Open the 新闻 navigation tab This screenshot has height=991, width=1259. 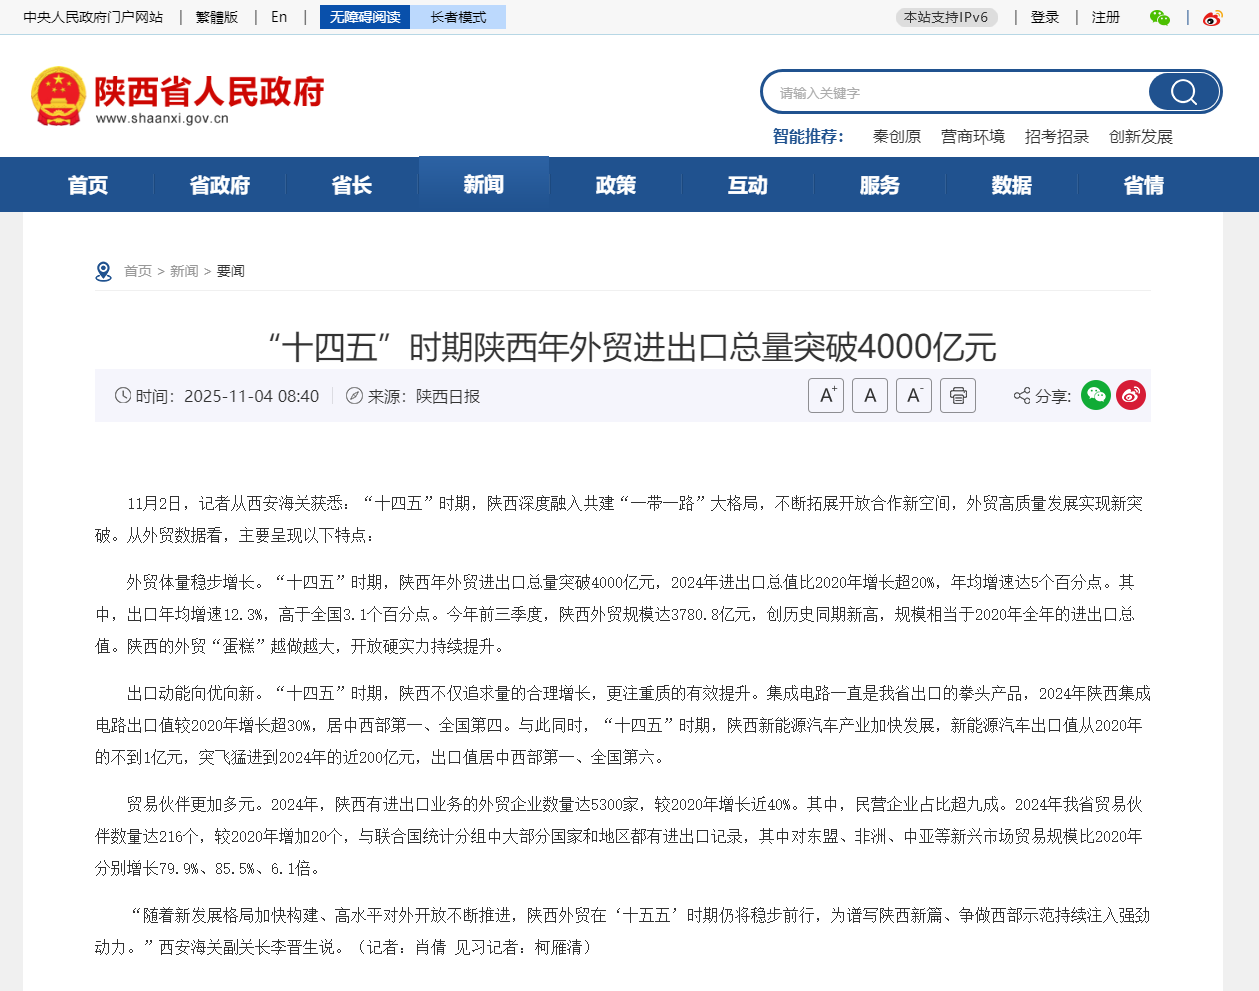[484, 184]
